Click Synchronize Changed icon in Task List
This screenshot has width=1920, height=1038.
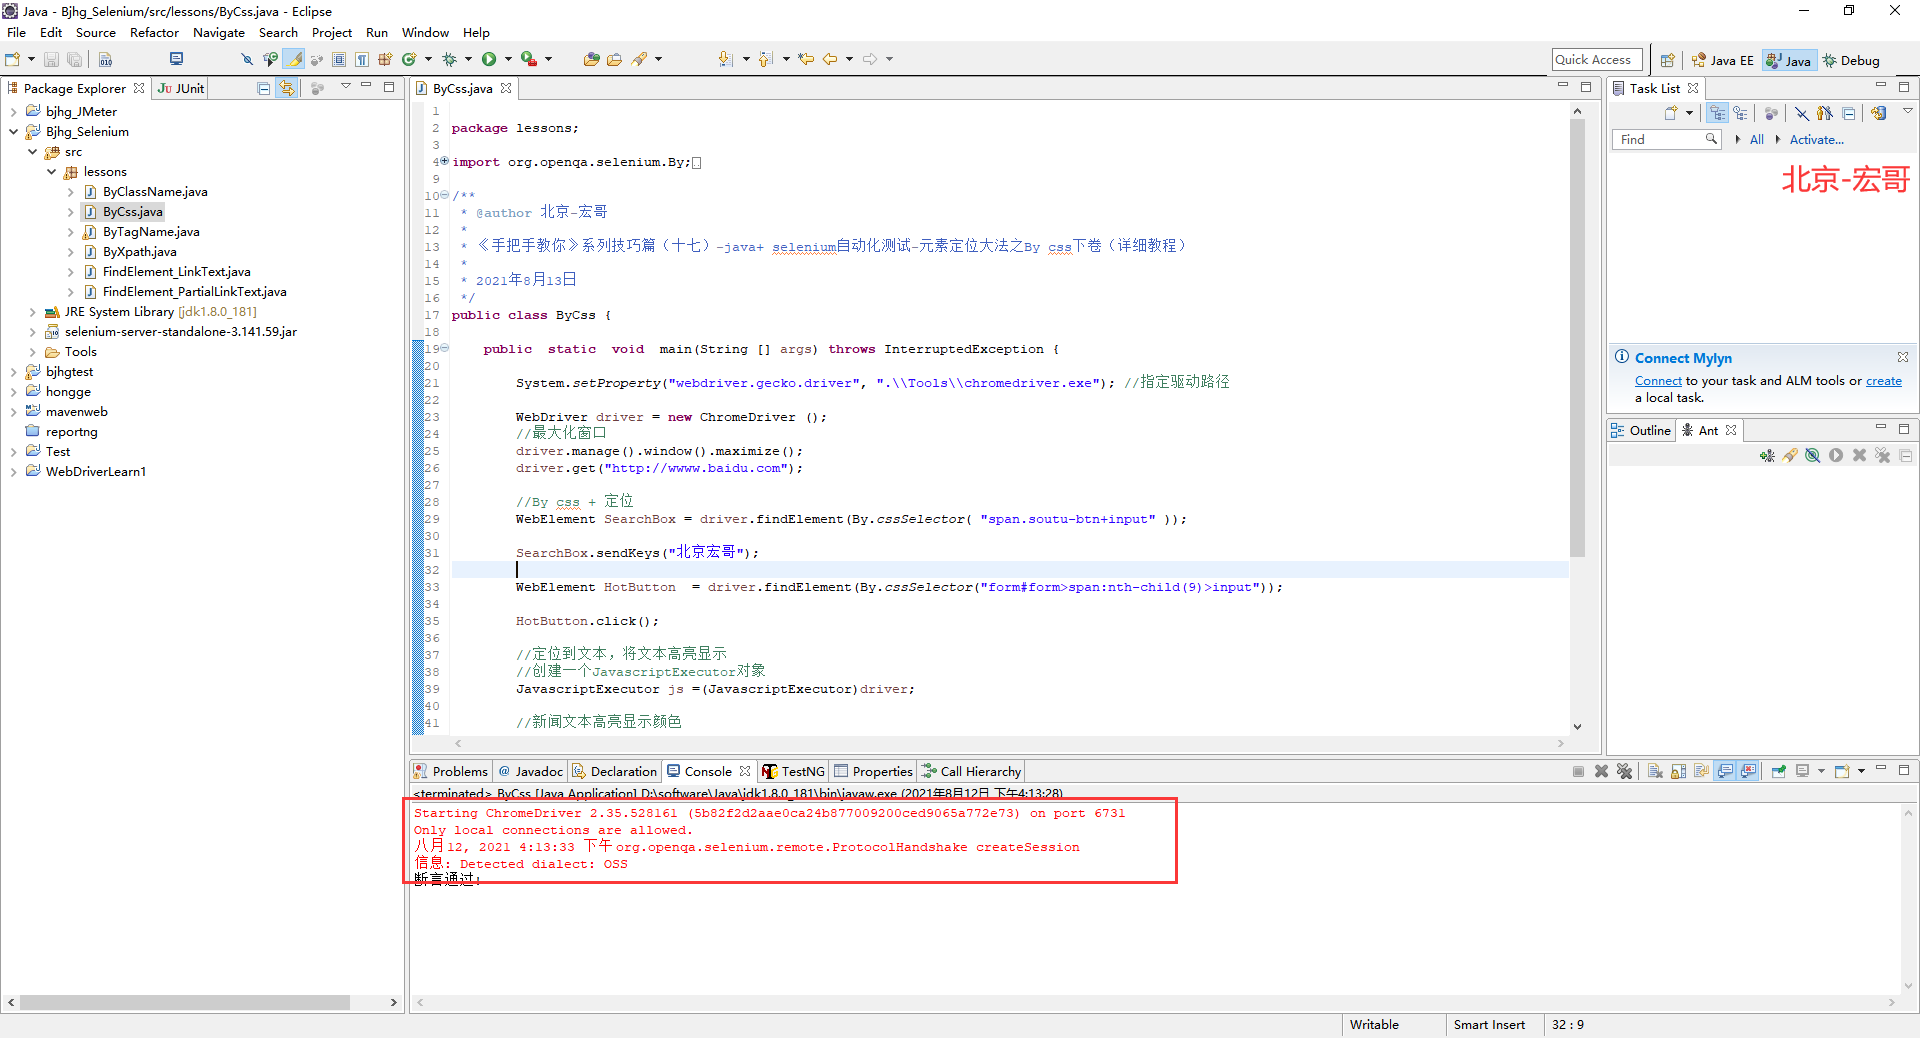pos(1879,113)
